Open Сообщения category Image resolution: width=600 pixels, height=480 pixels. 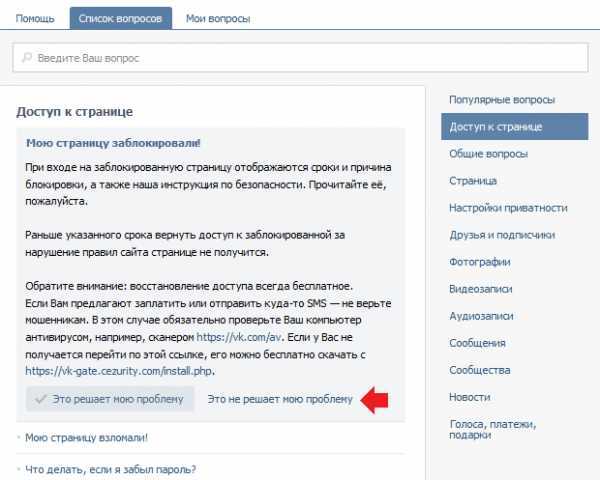477,343
